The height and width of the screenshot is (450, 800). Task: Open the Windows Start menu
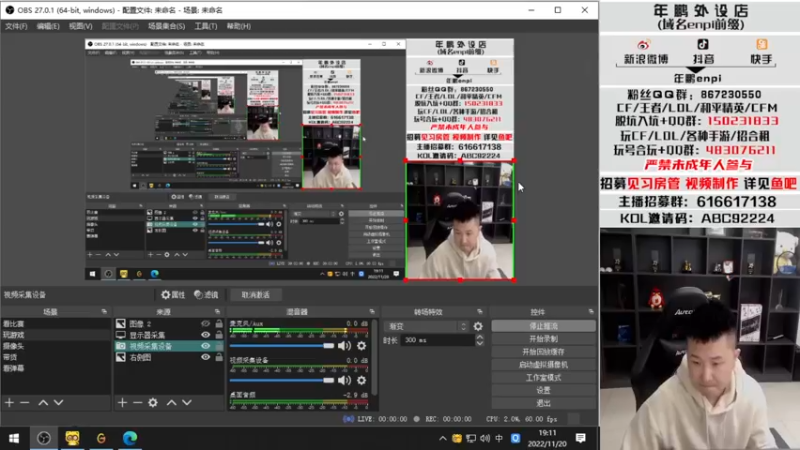[14, 438]
